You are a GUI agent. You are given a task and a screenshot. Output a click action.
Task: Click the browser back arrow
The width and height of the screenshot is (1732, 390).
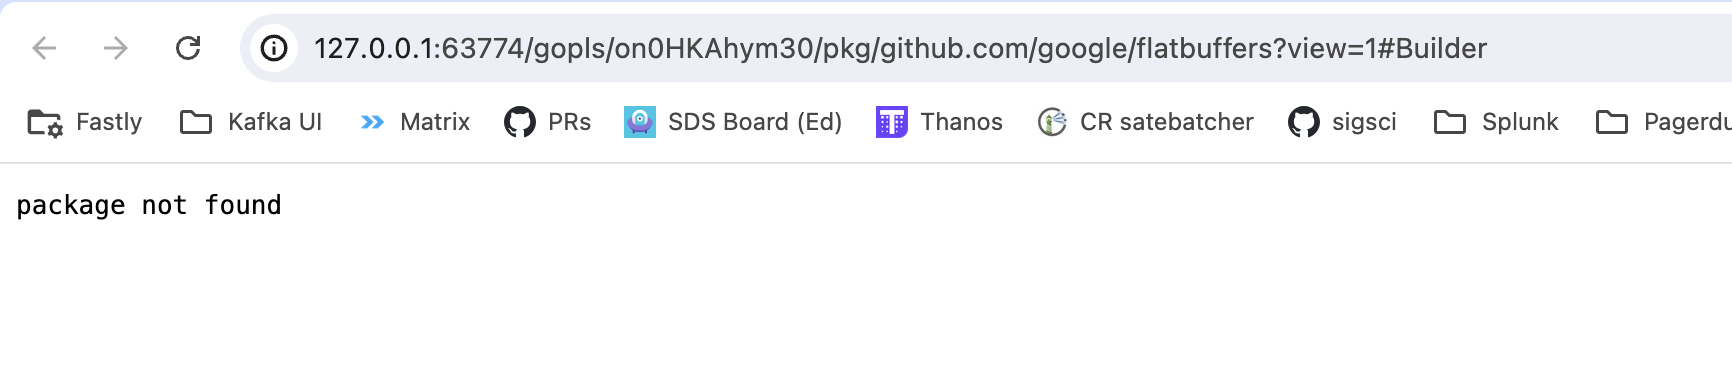pos(44,48)
